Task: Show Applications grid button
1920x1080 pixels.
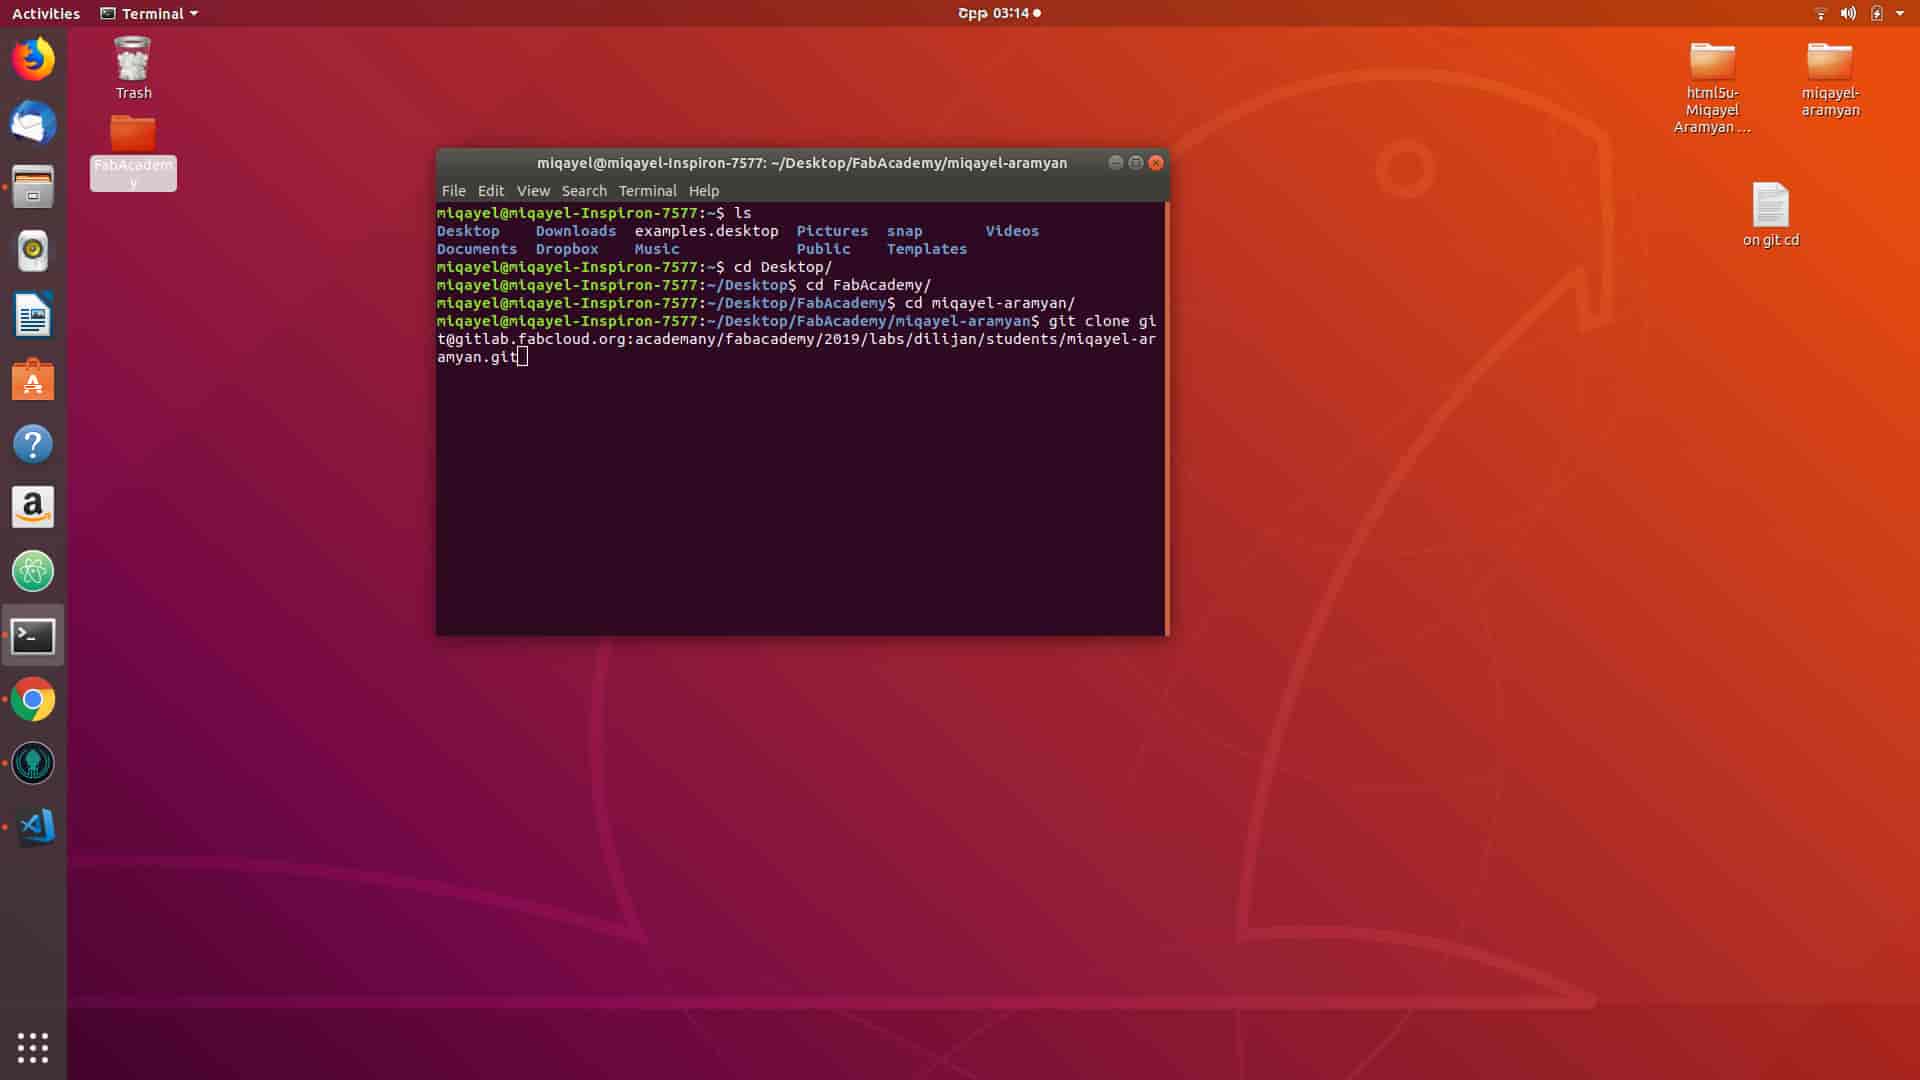Action: pos(33,1047)
